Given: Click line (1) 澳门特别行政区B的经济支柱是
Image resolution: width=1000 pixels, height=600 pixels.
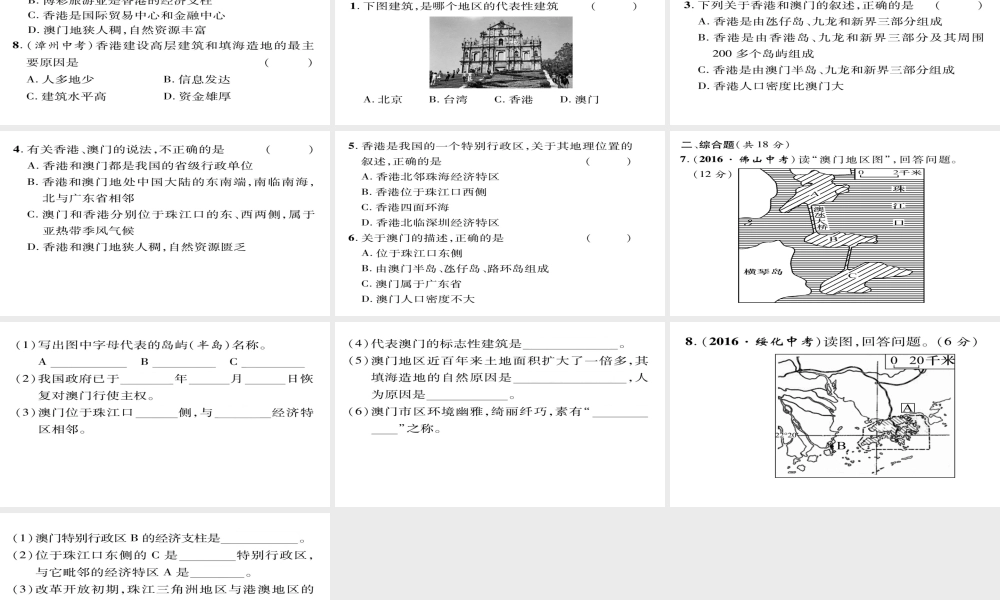Looking at the screenshot, I should pos(160,538).
